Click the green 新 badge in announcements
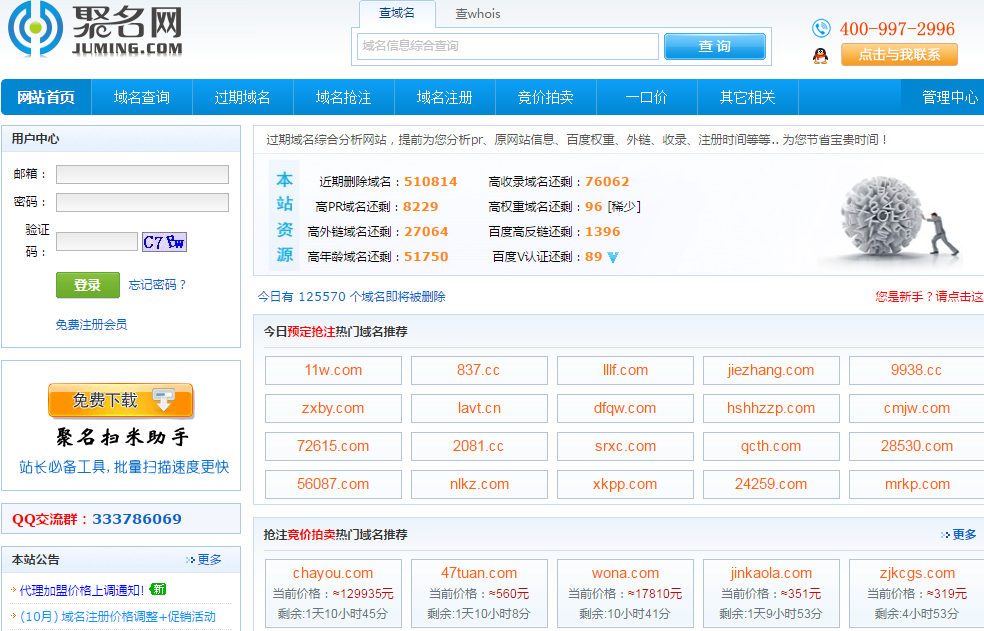The height and width of the screenshot is (631, 984). coord(158,589)
